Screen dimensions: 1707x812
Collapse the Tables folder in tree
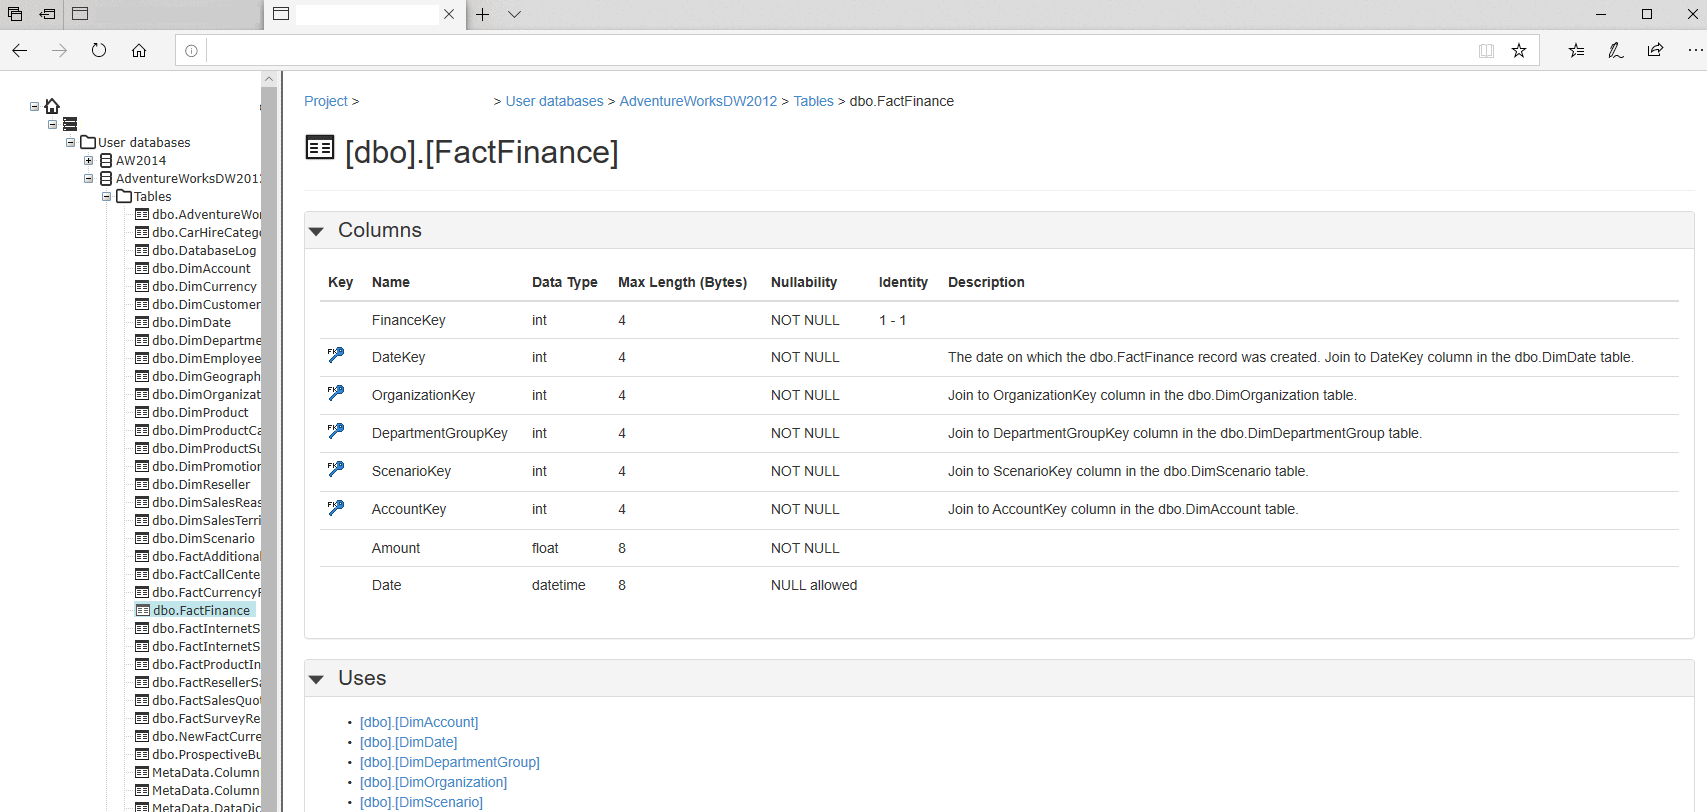pos(107,196)
